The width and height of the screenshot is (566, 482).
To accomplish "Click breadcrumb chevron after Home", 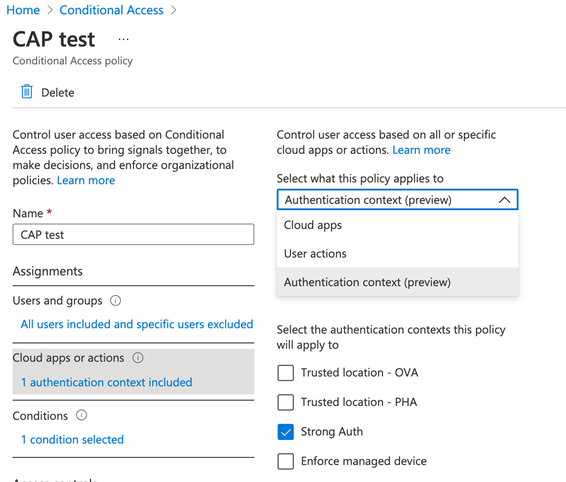I will (49, 10).
